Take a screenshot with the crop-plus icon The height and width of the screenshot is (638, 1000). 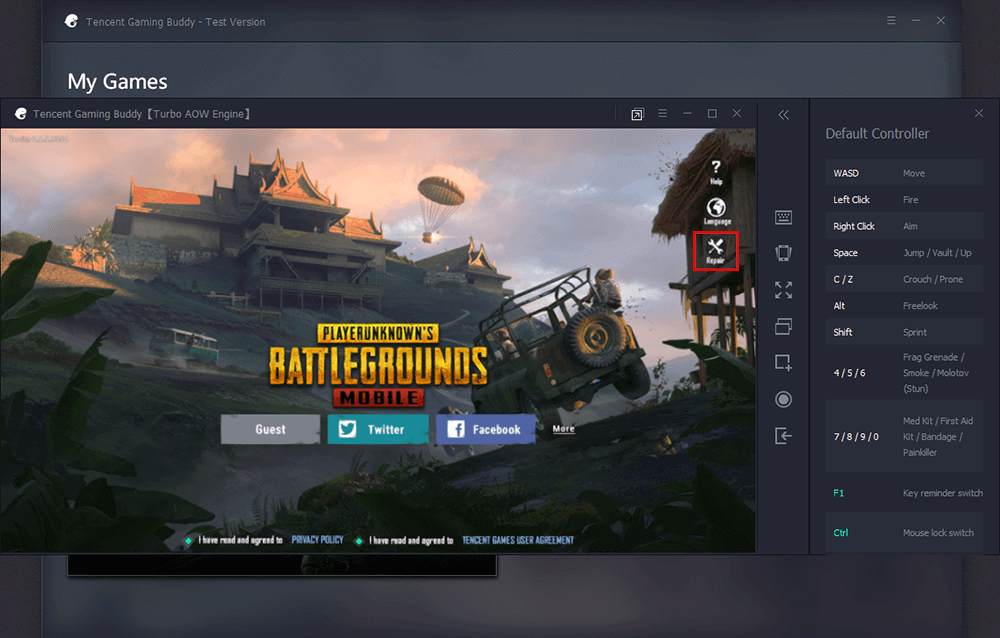click(783, 362)
